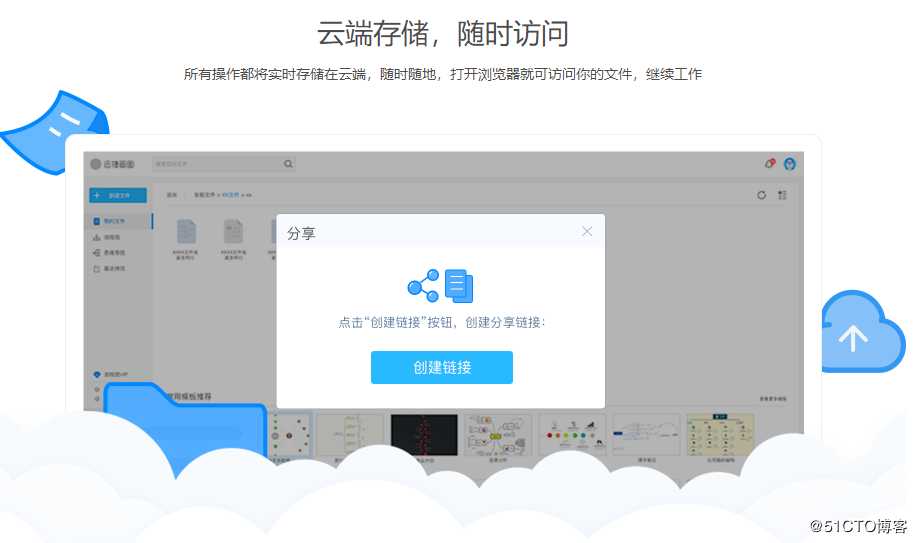The image size is (917, 543).
Task: Click the 云端存储，随时访问 headline
Action: point(443,33)
